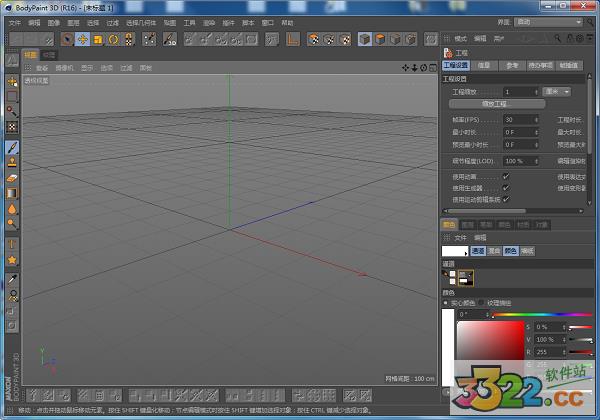Select the Move tool in top toolbar
Image resolution: width=600 pixels, height=420 pixels.
(82, 39)
